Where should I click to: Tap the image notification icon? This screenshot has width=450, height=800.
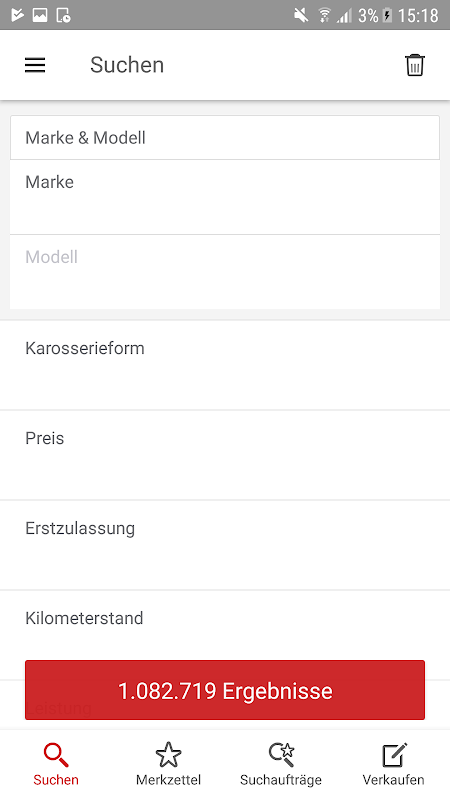[40, 15]
